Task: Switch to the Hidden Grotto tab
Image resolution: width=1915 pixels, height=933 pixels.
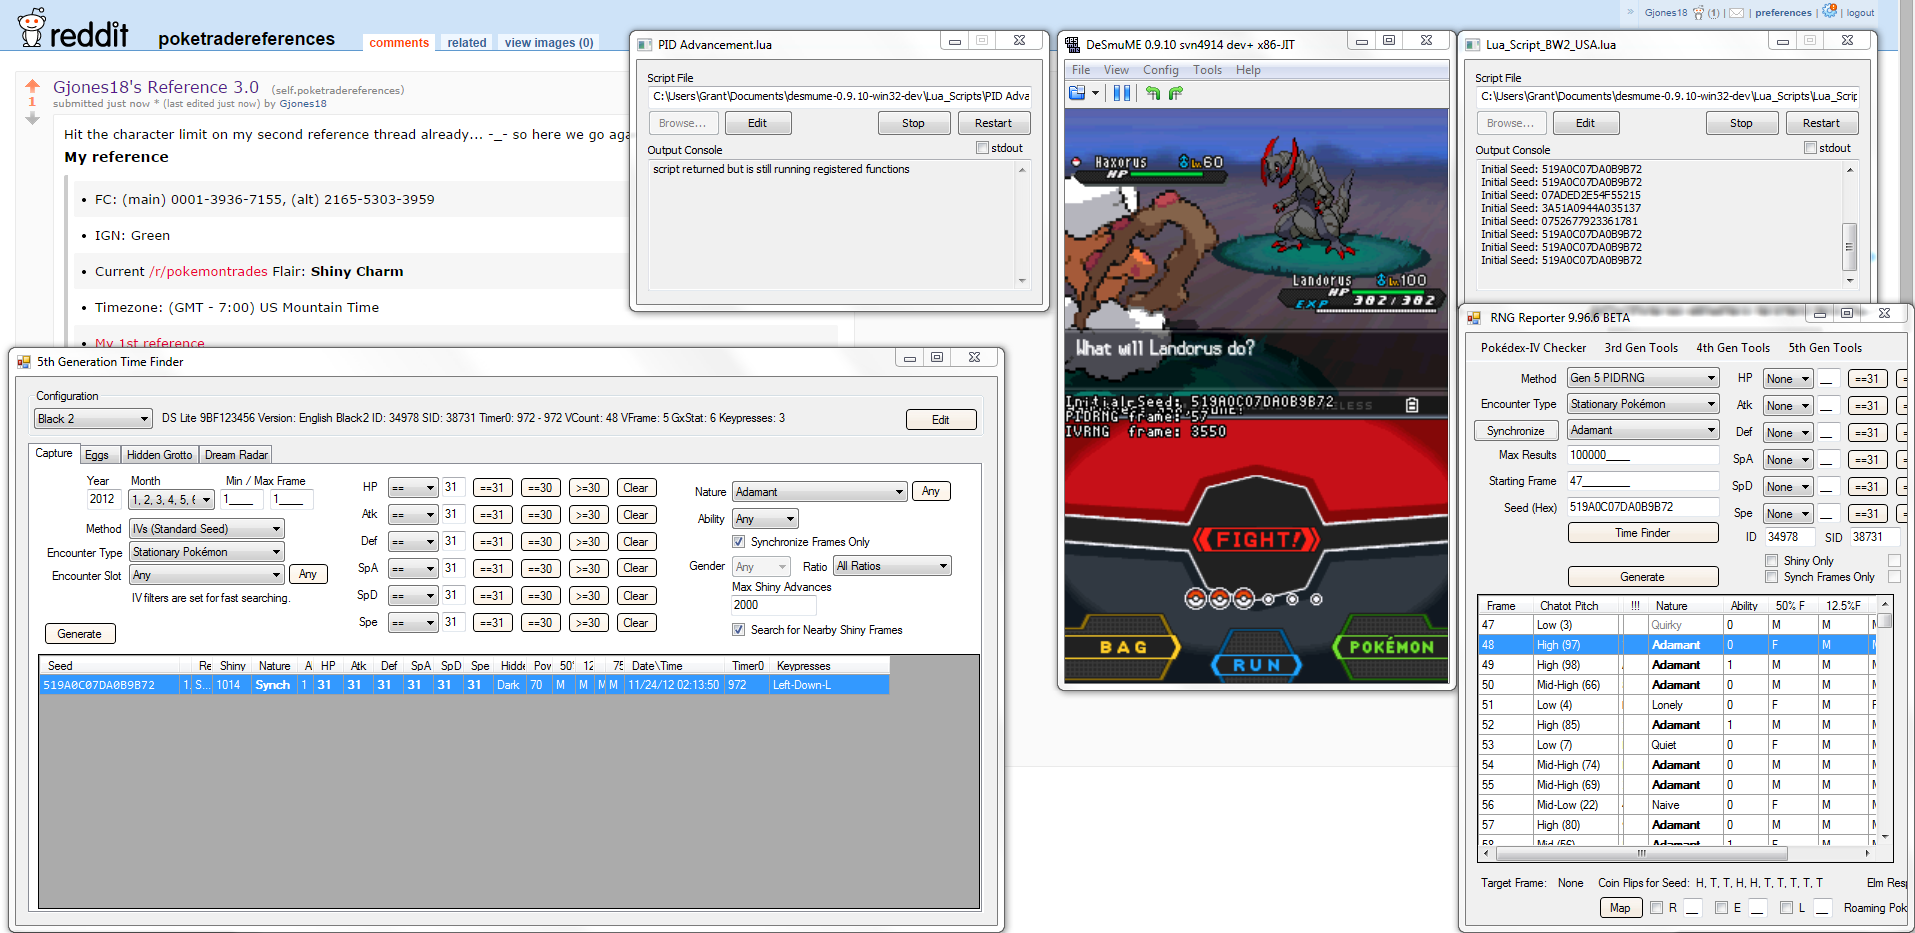Action: pos(159,455)
